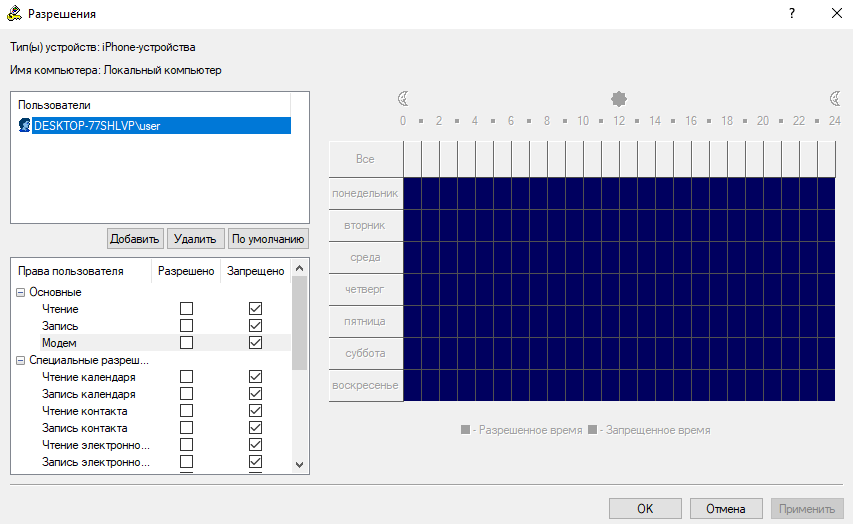Select all hours with Все row header

pyautogui.click(x=366, y=159)
